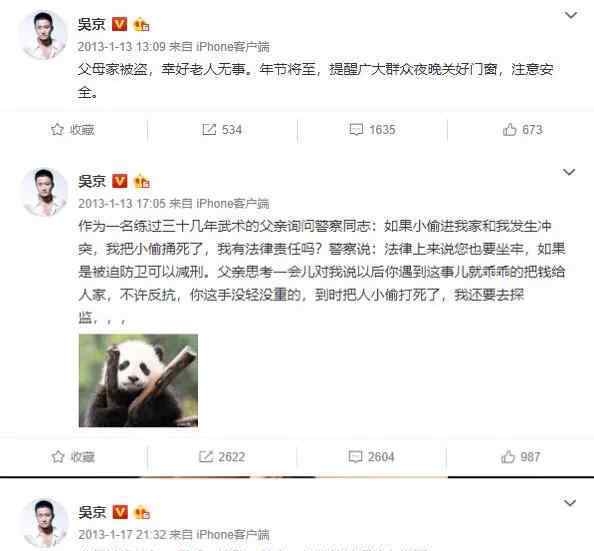Viewport: 594px width, 551px height.
Task: Like the second post with 987 likes
Action: 521,457
